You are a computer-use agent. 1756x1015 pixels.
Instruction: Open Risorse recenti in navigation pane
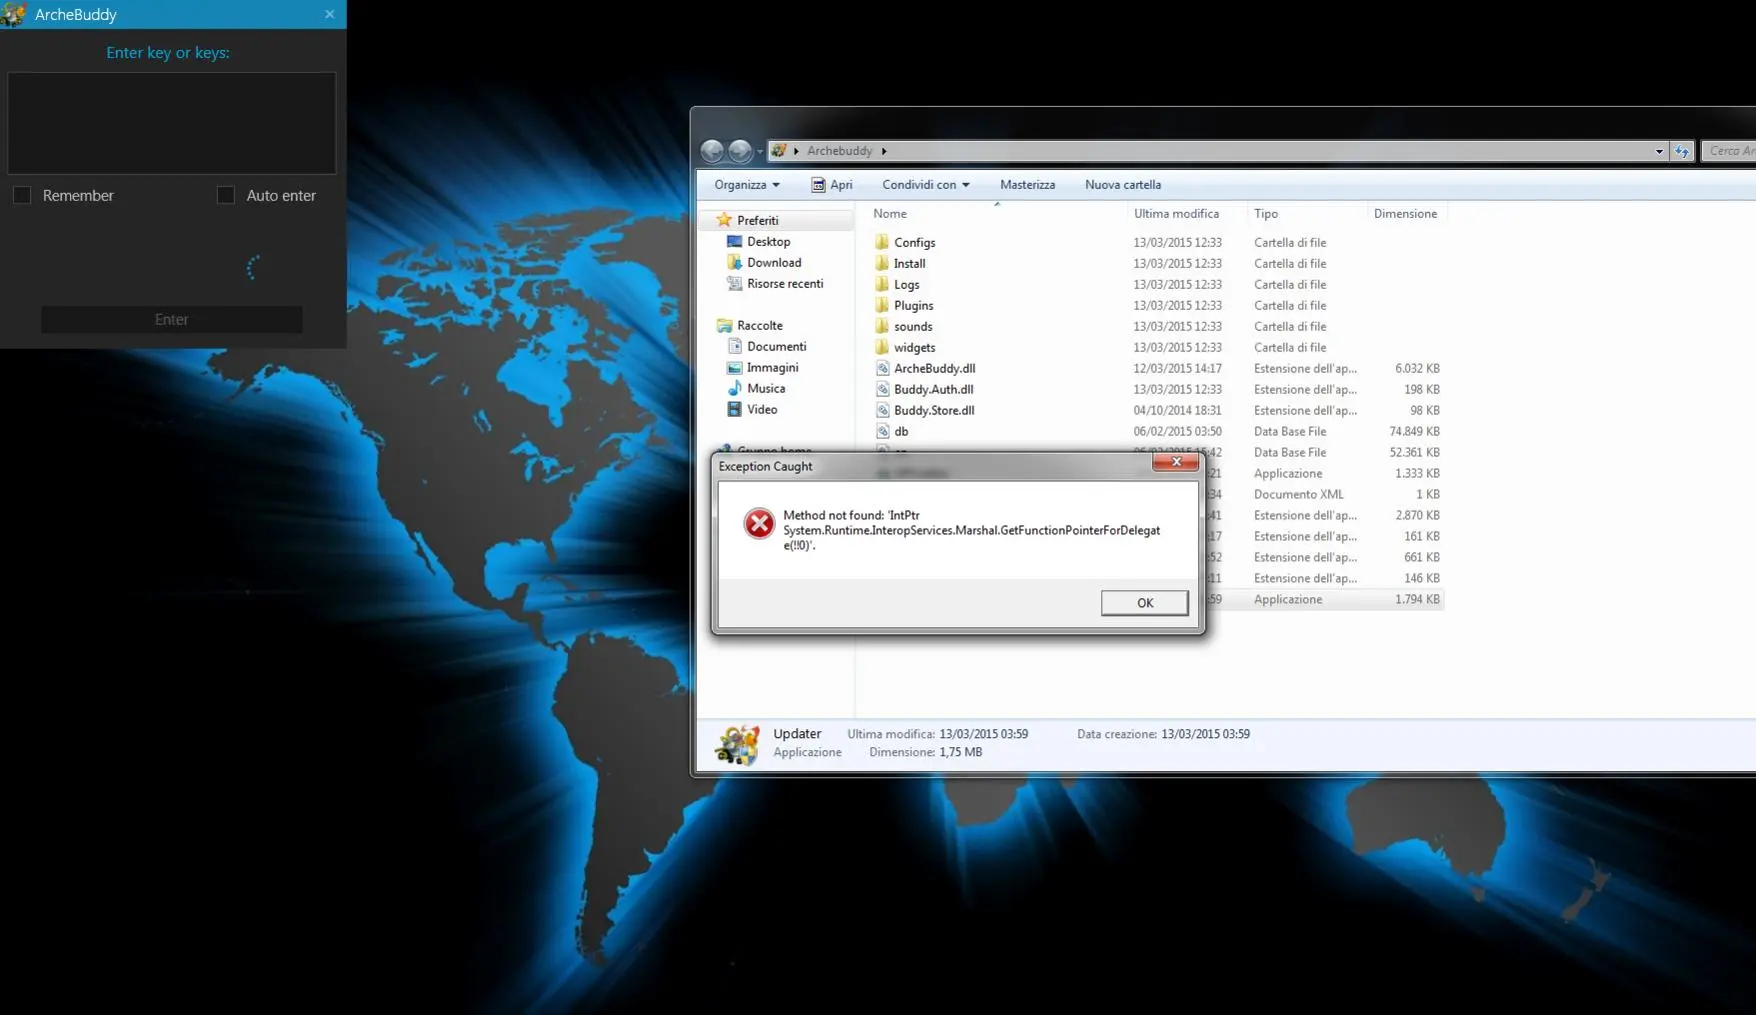click(785, 283)
